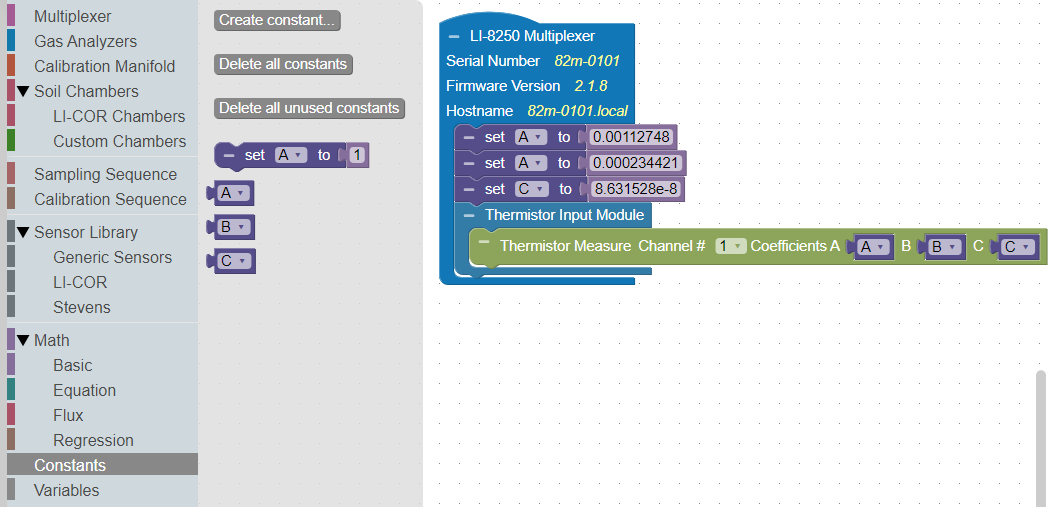Open Coefficient C constant dropdown in Thermistor Measure
This screenshot has height=507, width=1048.
1018,247
